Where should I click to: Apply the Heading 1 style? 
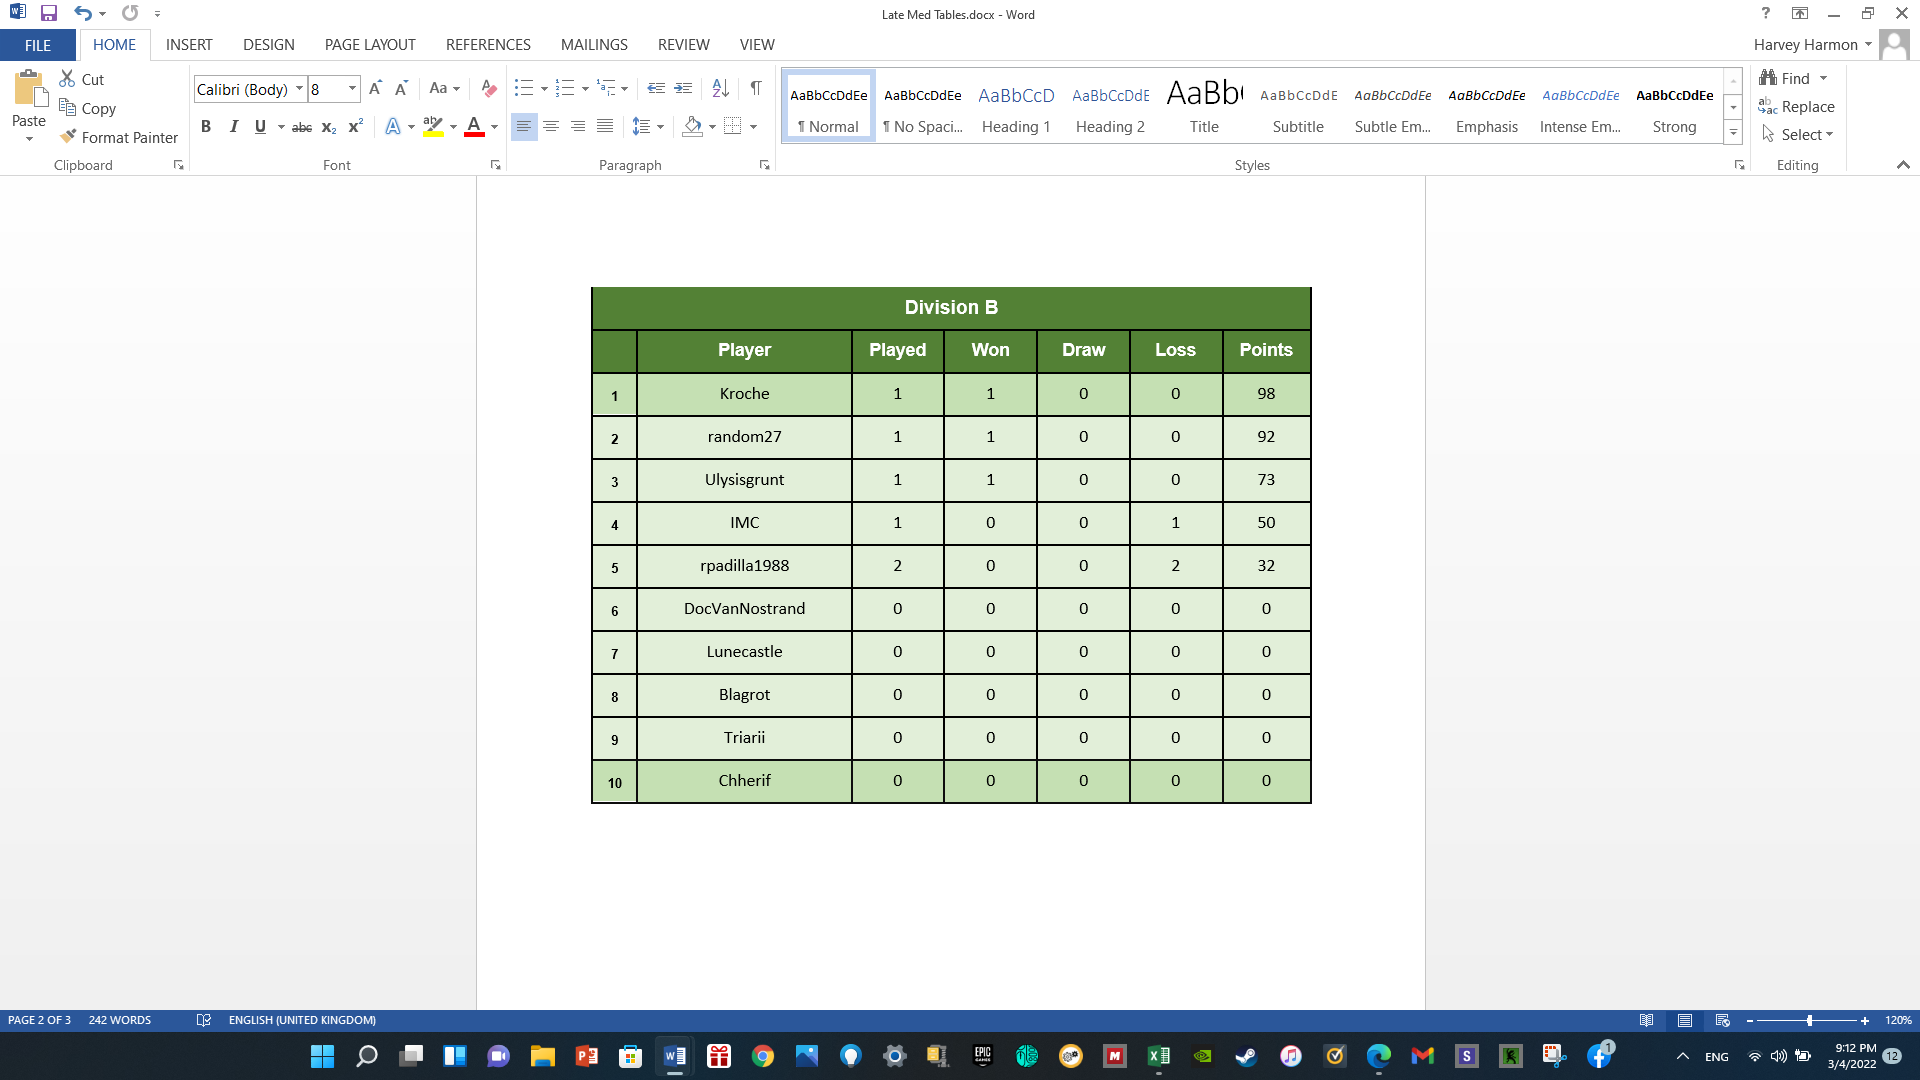pyautogui.click(x=1016, y=107)
